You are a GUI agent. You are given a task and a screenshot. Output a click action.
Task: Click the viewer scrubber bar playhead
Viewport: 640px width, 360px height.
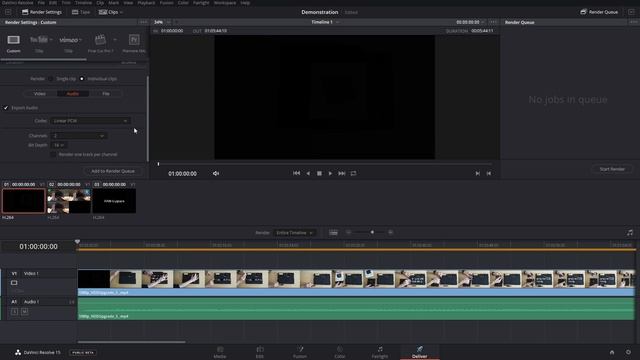(x=158, y=164)
